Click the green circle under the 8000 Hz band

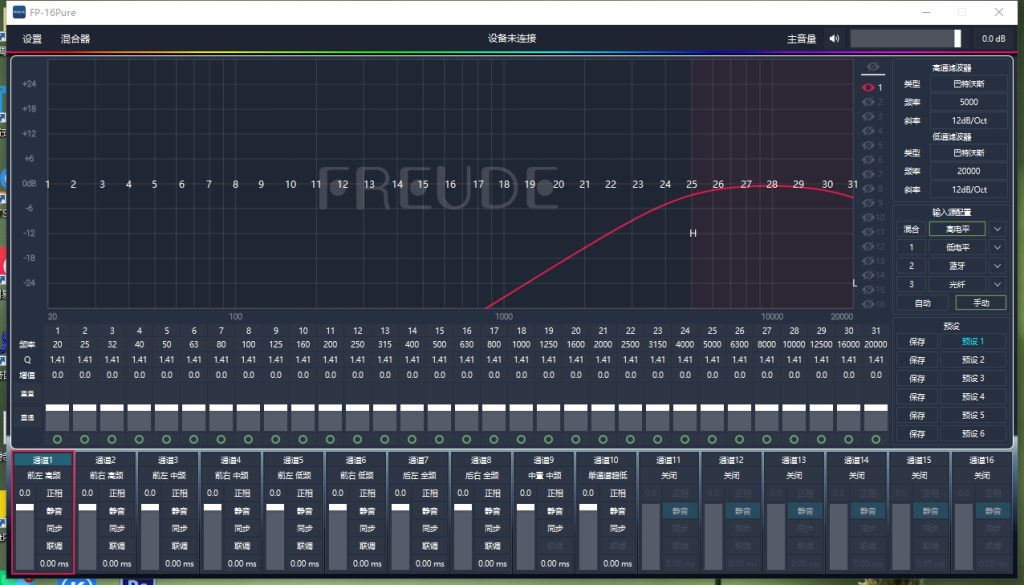pyautogui.click(x=767, y=439)
